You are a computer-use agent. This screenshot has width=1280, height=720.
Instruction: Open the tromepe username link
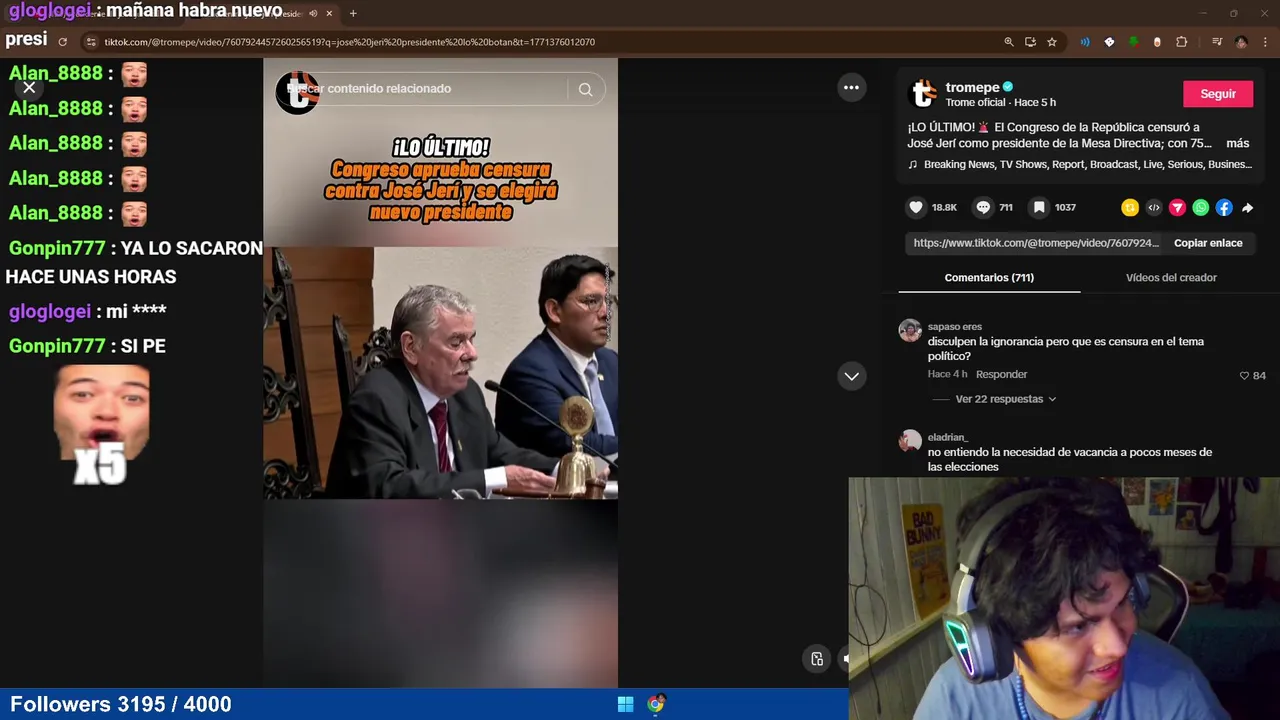coord(972,87)
